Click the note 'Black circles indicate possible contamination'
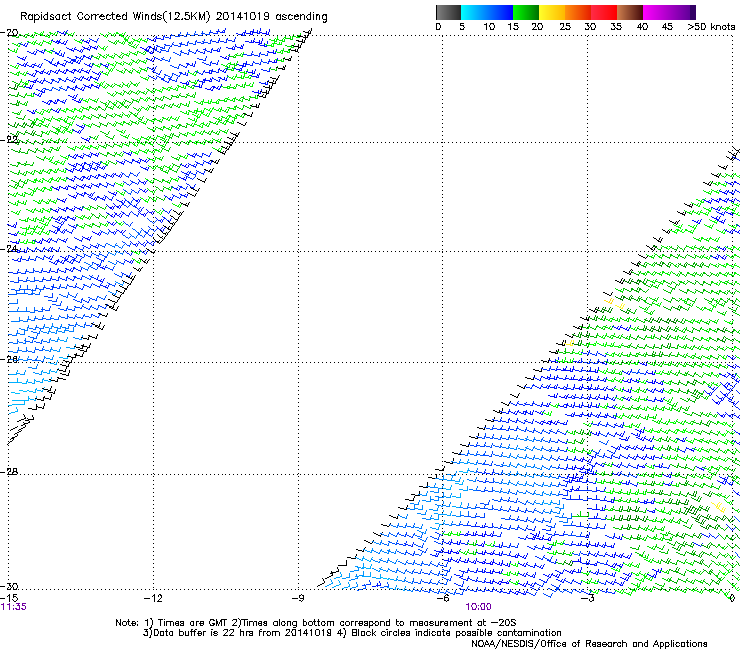 (x=456, y=633)
